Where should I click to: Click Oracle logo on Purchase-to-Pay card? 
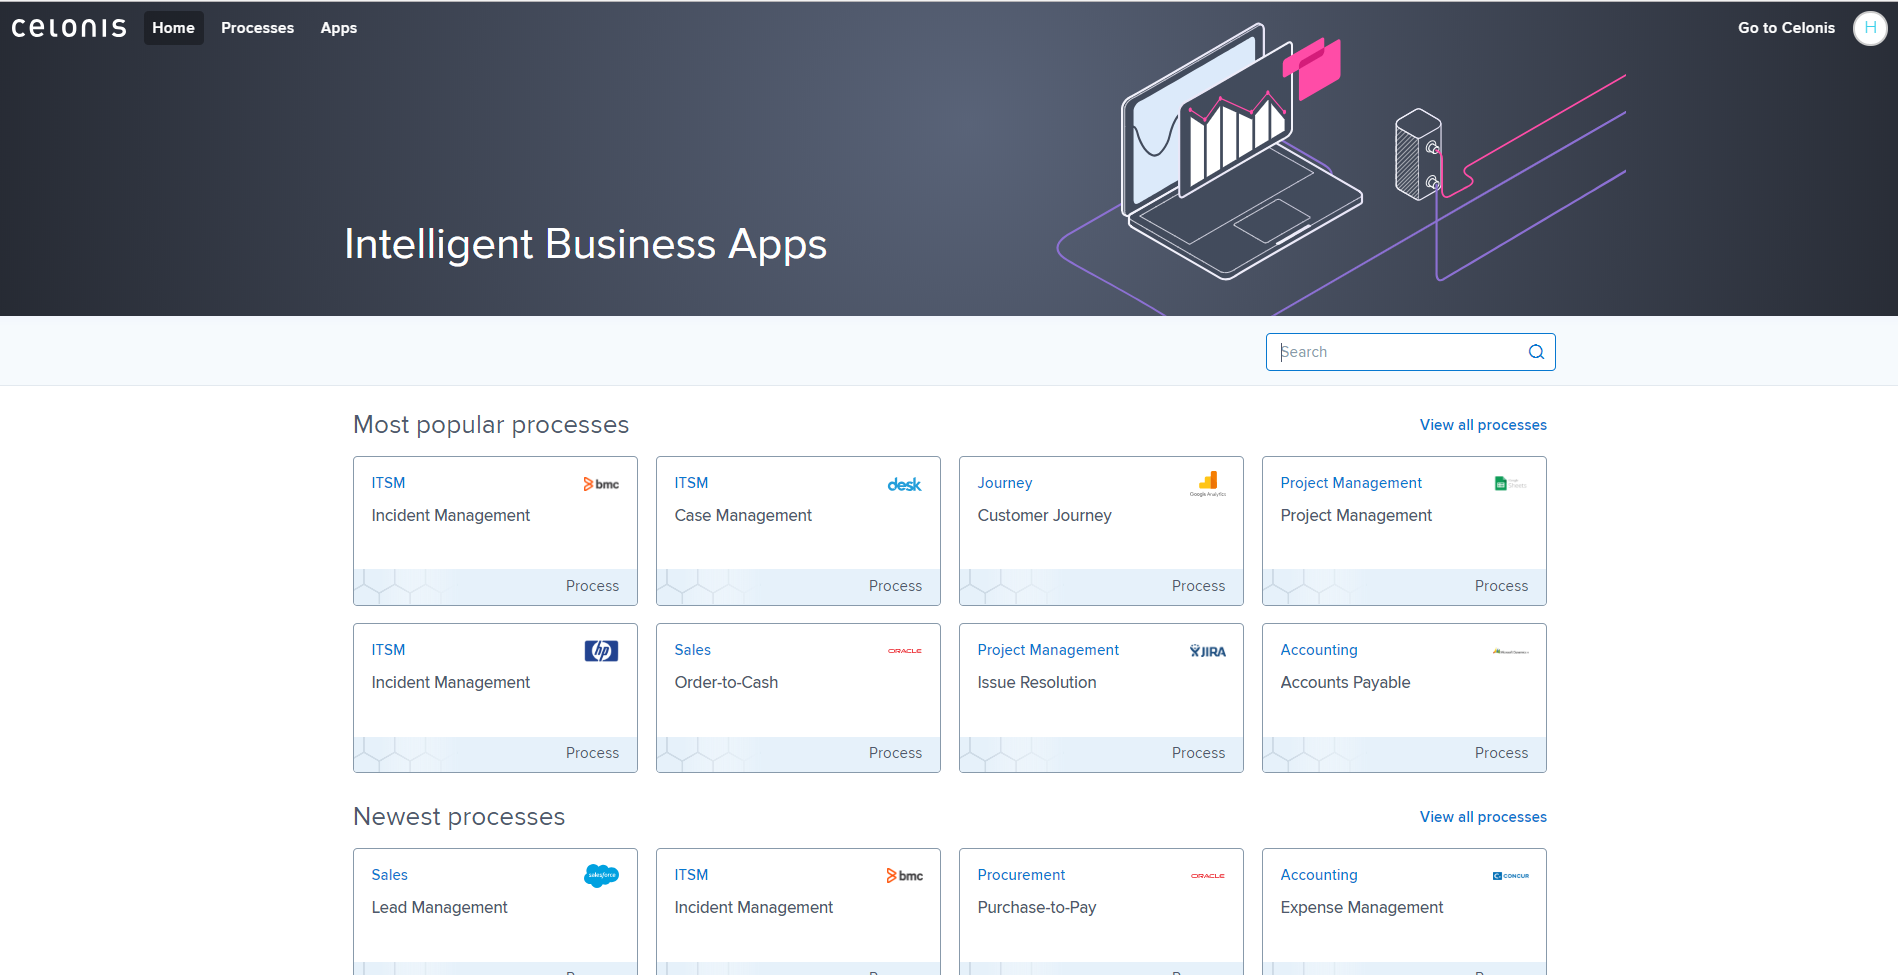[x=1208, y=876]
